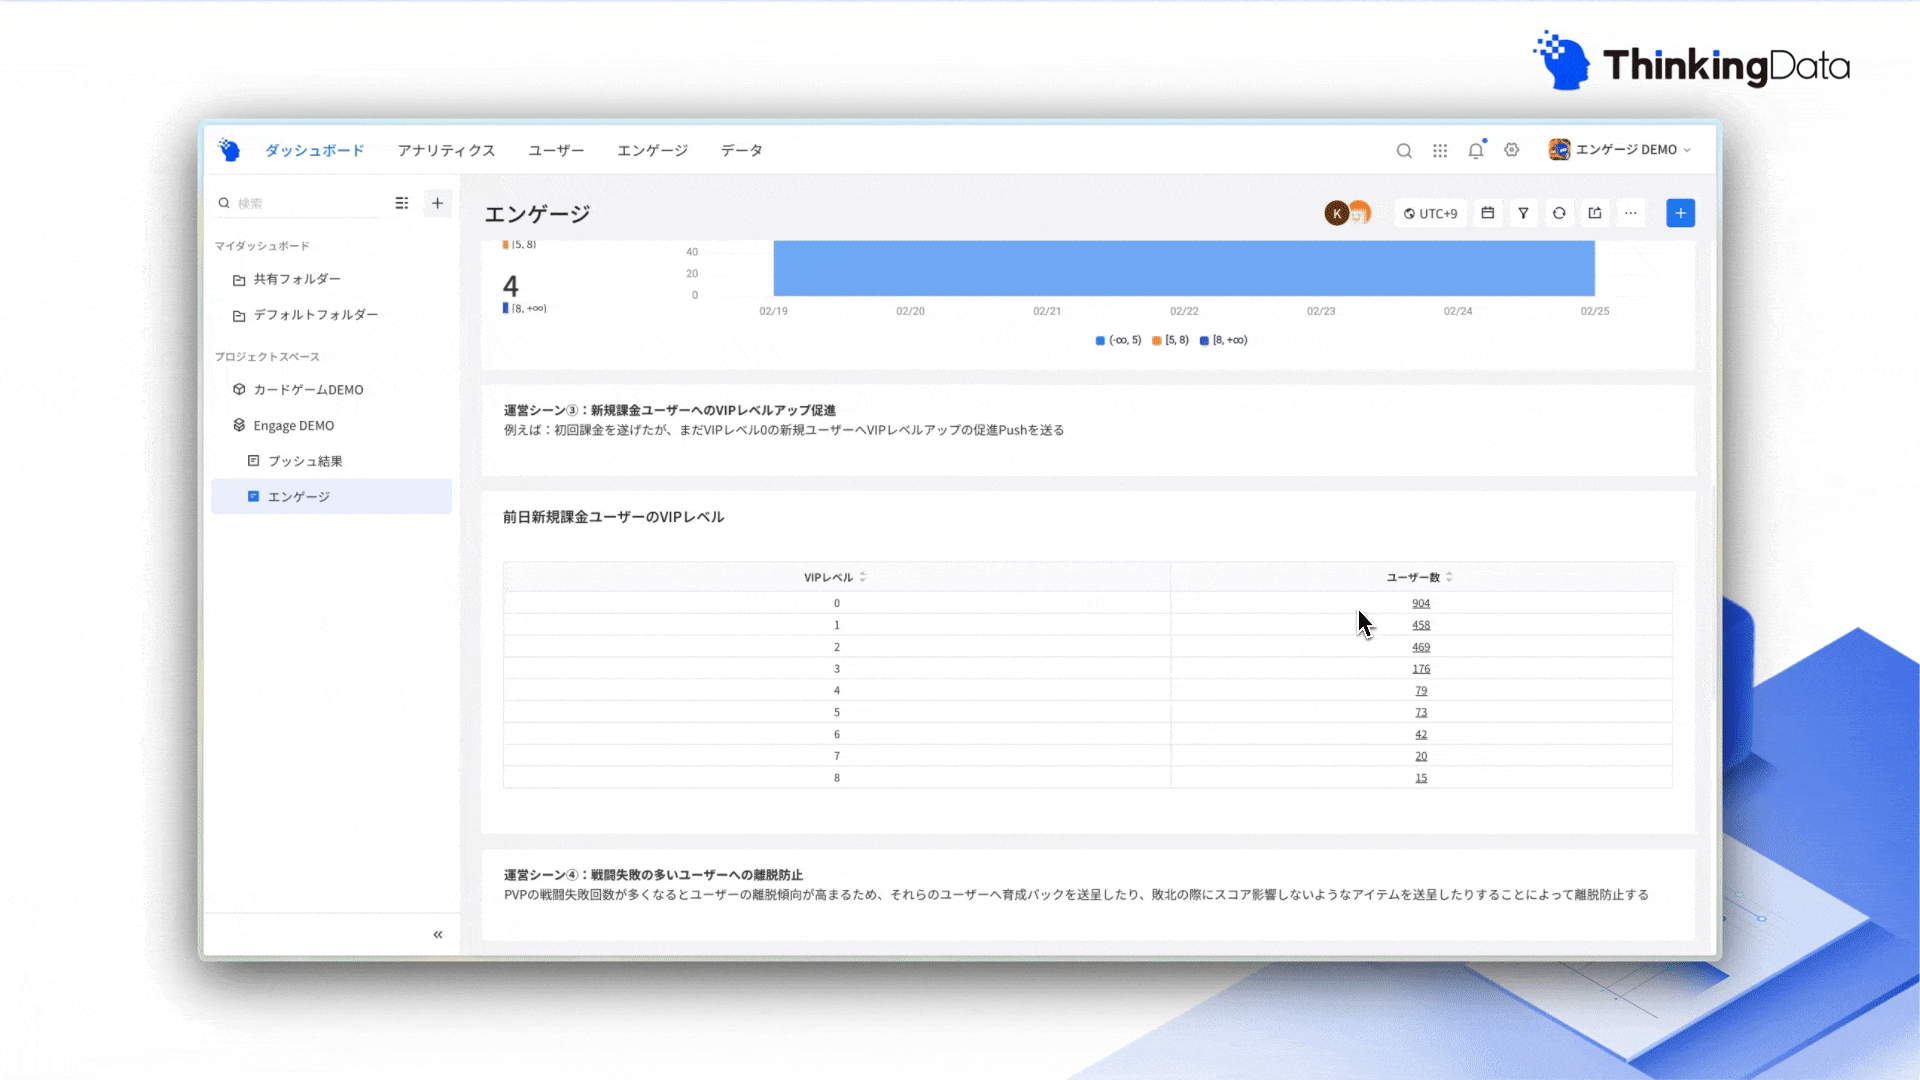1920x1080 pixels.
Task: Click the orange collaborator avatar
Action: pyautogui.click(x=1360, y=213)
